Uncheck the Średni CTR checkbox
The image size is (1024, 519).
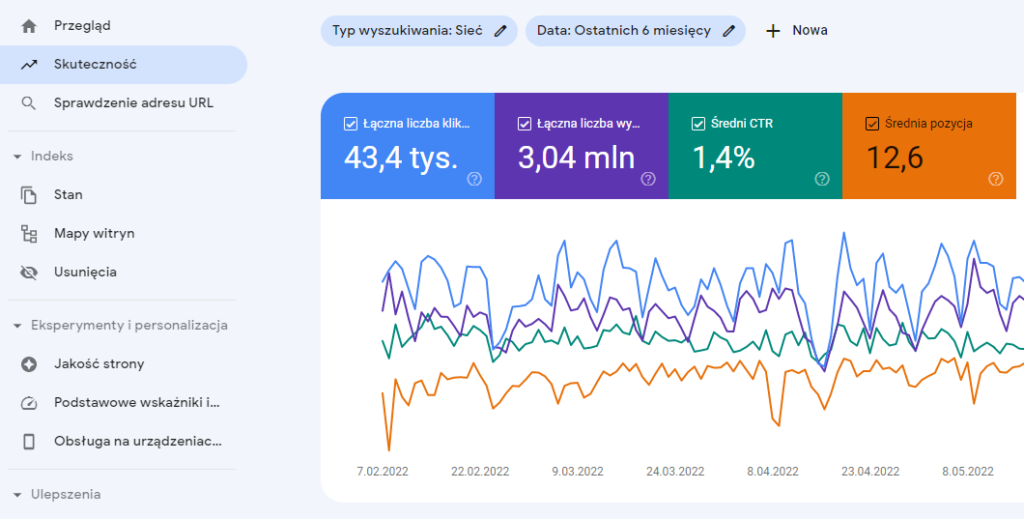pos(698,124)
